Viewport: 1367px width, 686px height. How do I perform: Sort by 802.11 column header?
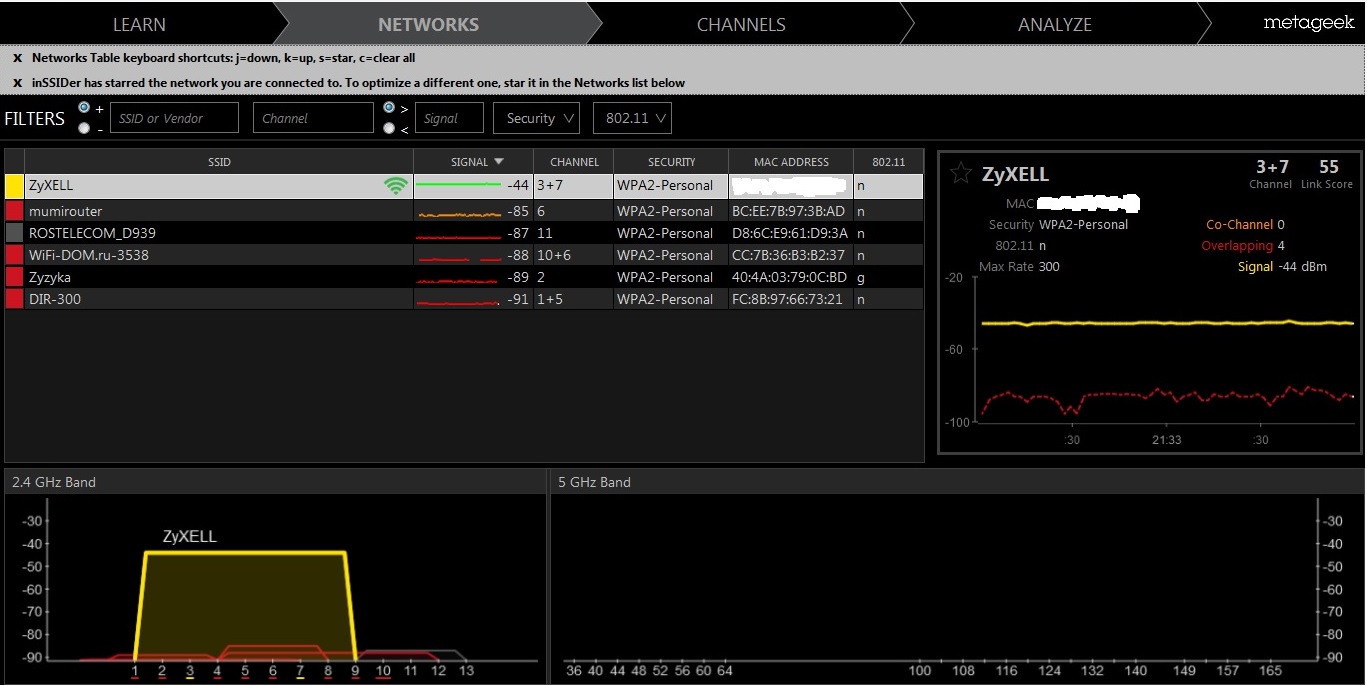point(888,161)
